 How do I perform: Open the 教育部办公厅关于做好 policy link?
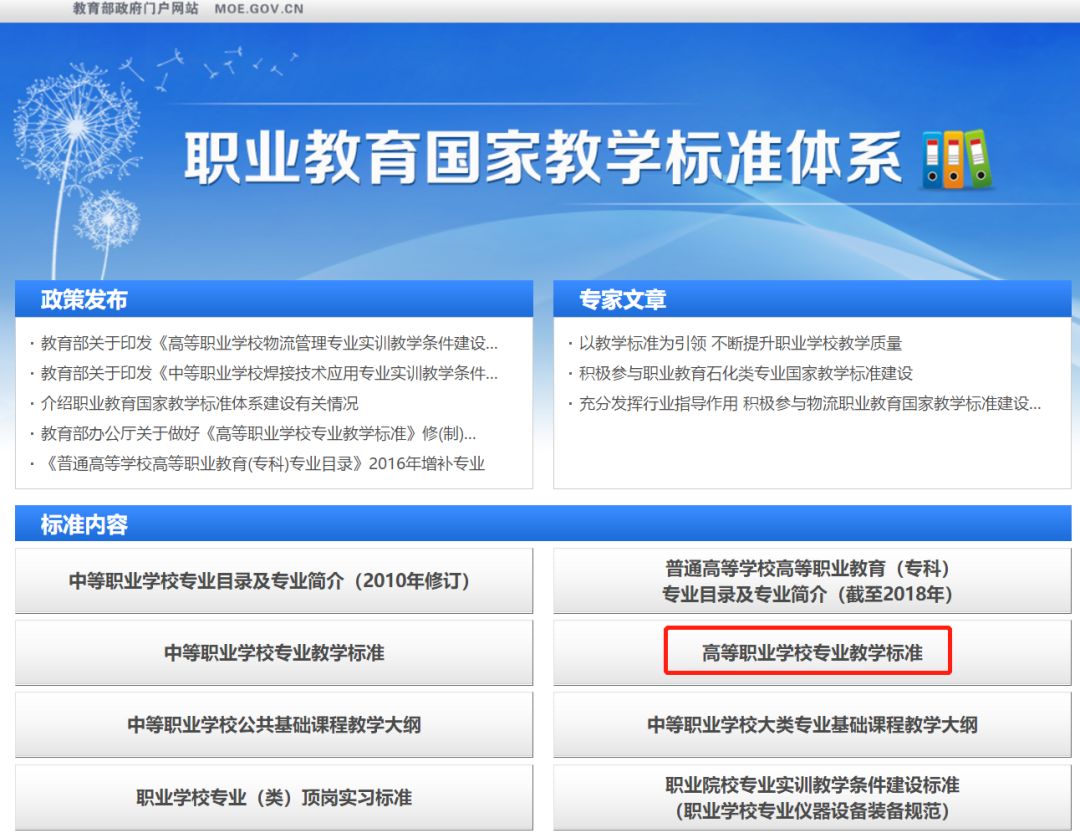click(x=258, y=433)
